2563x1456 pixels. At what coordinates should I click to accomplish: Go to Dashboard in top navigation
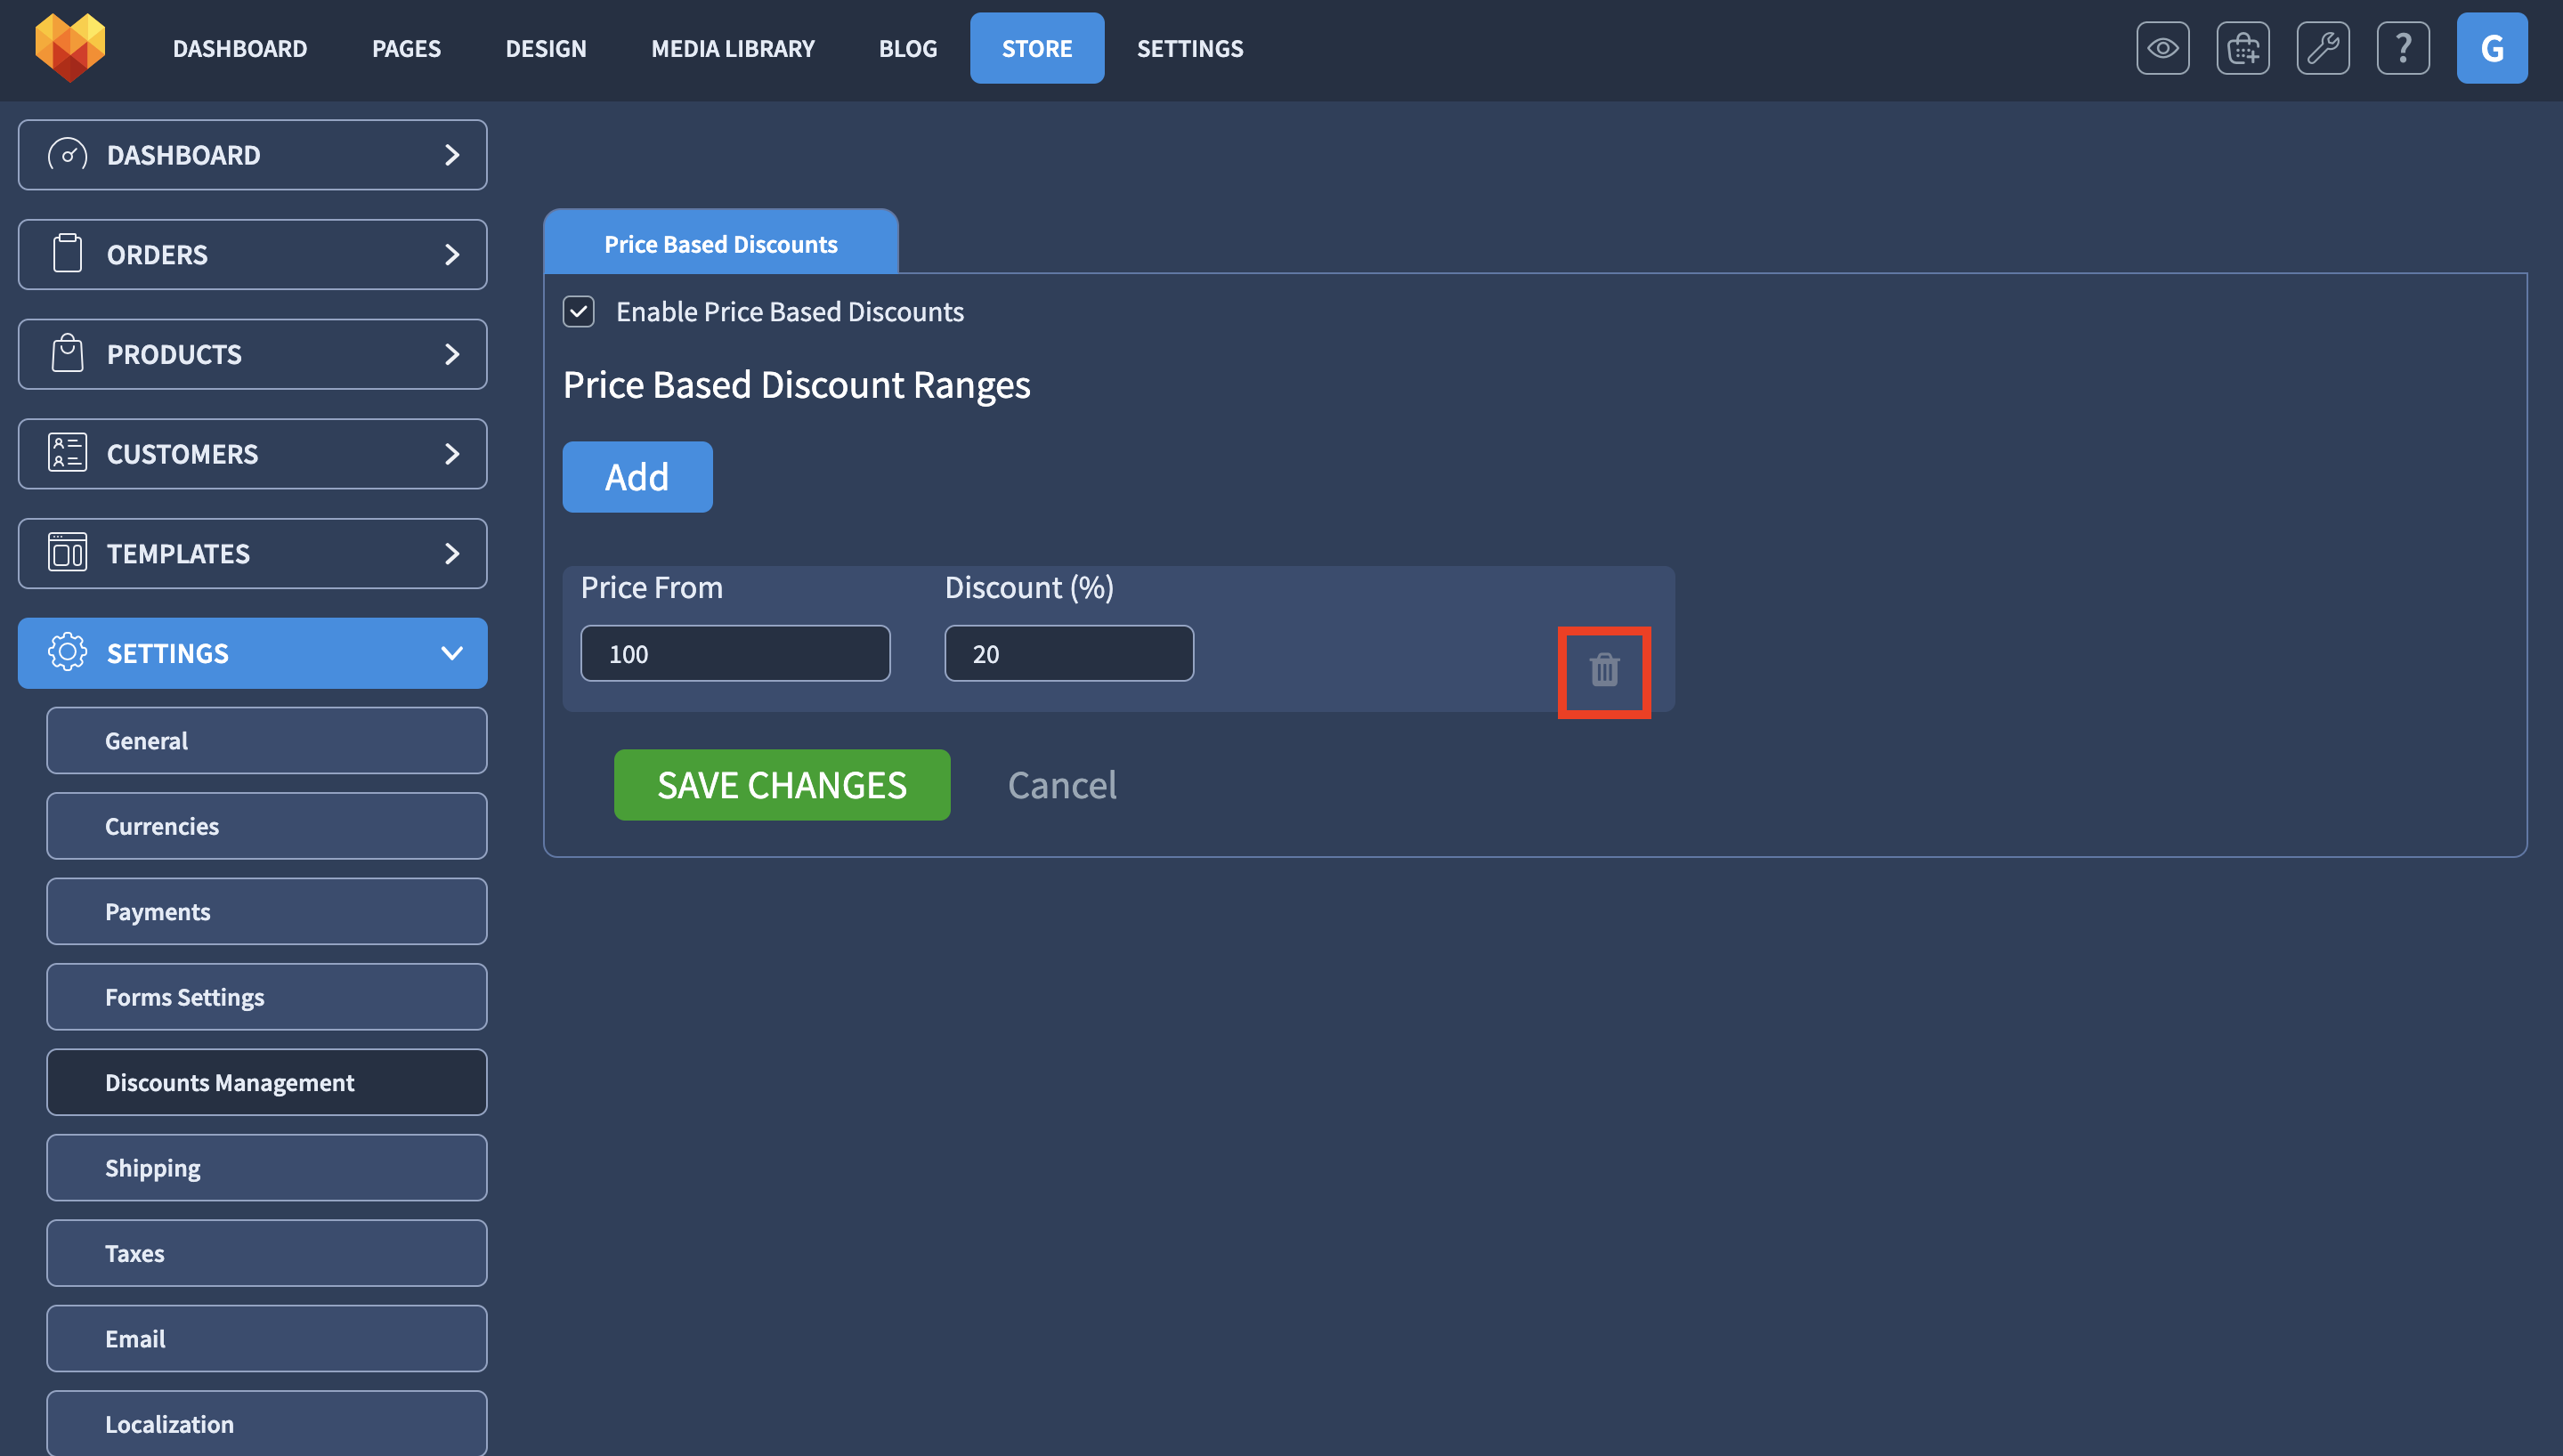point(240,48)
